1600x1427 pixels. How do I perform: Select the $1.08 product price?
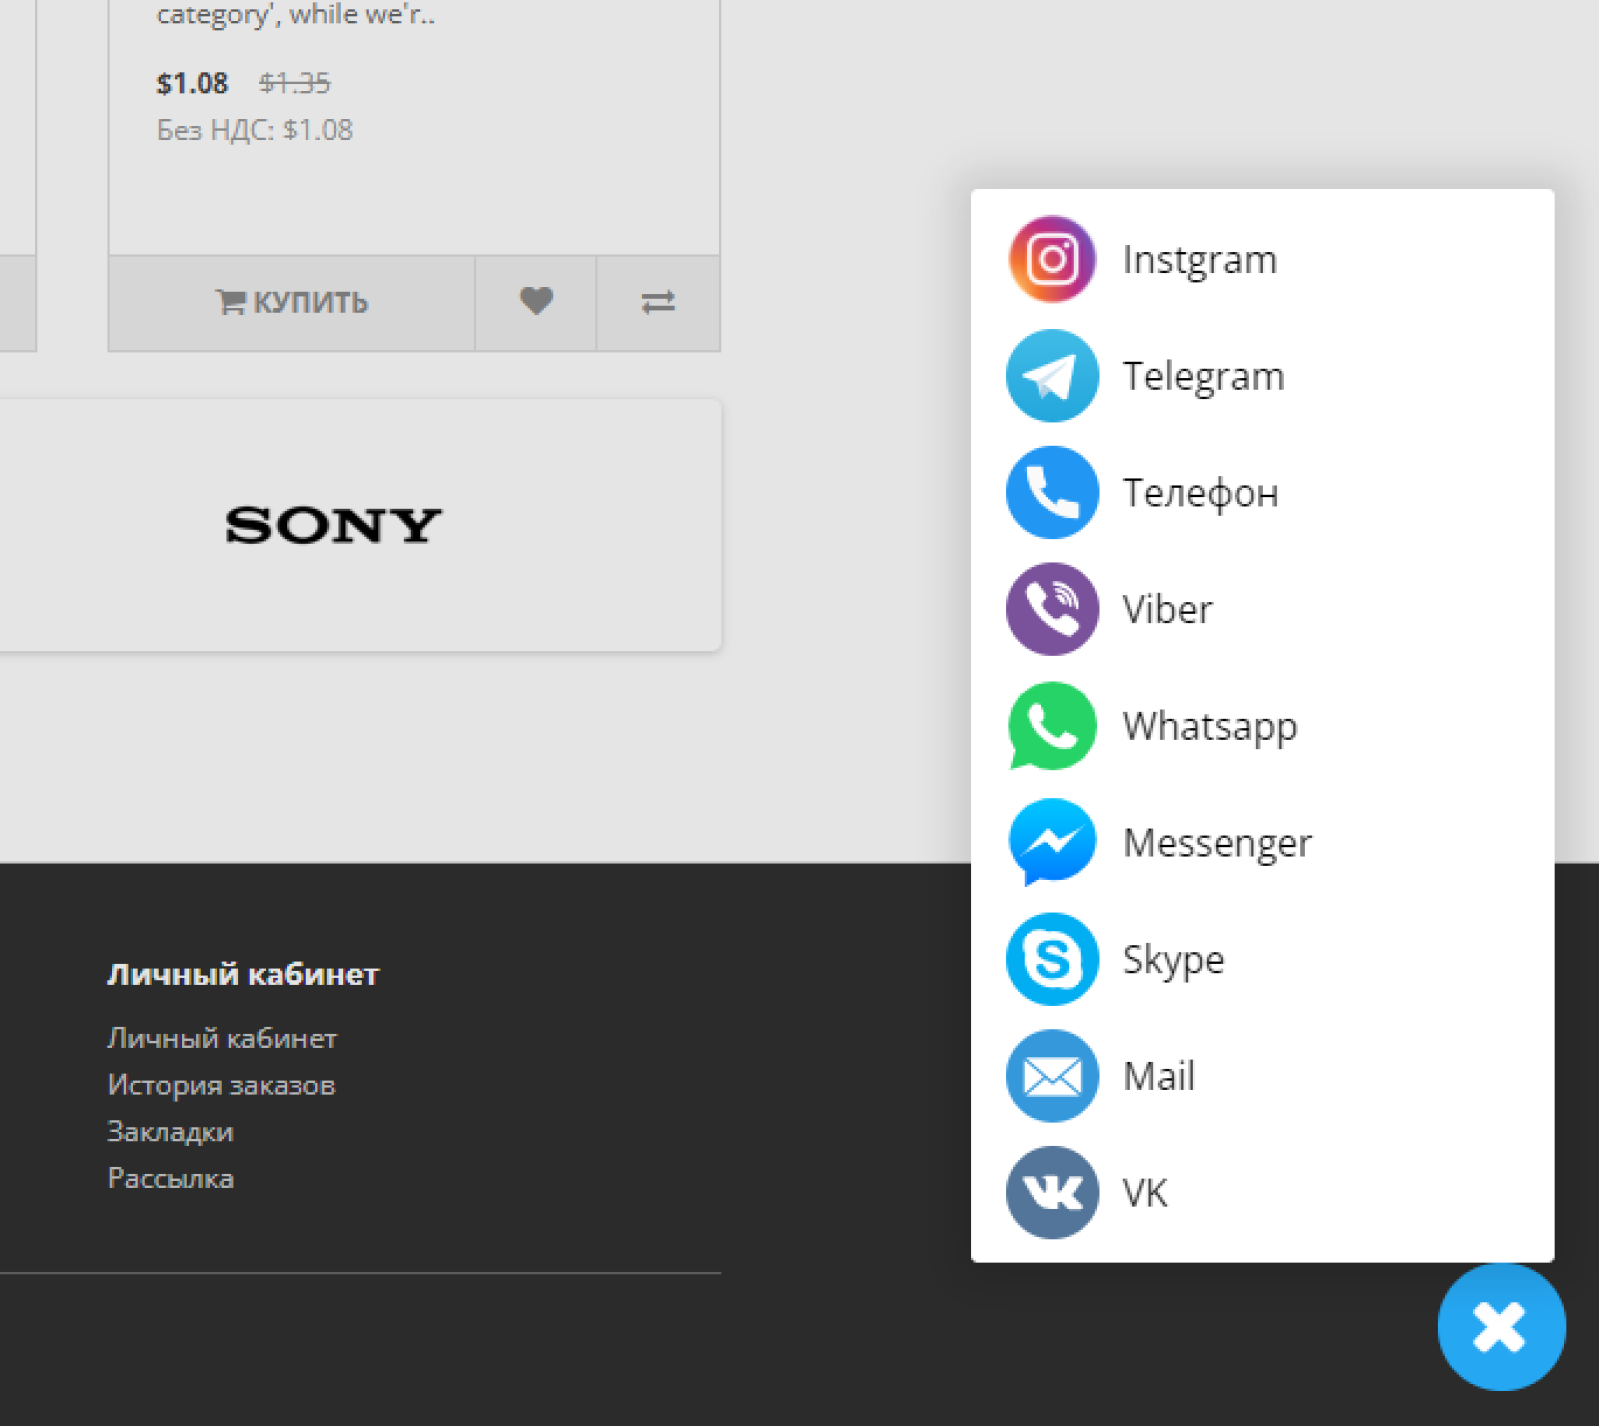[192, 83]
